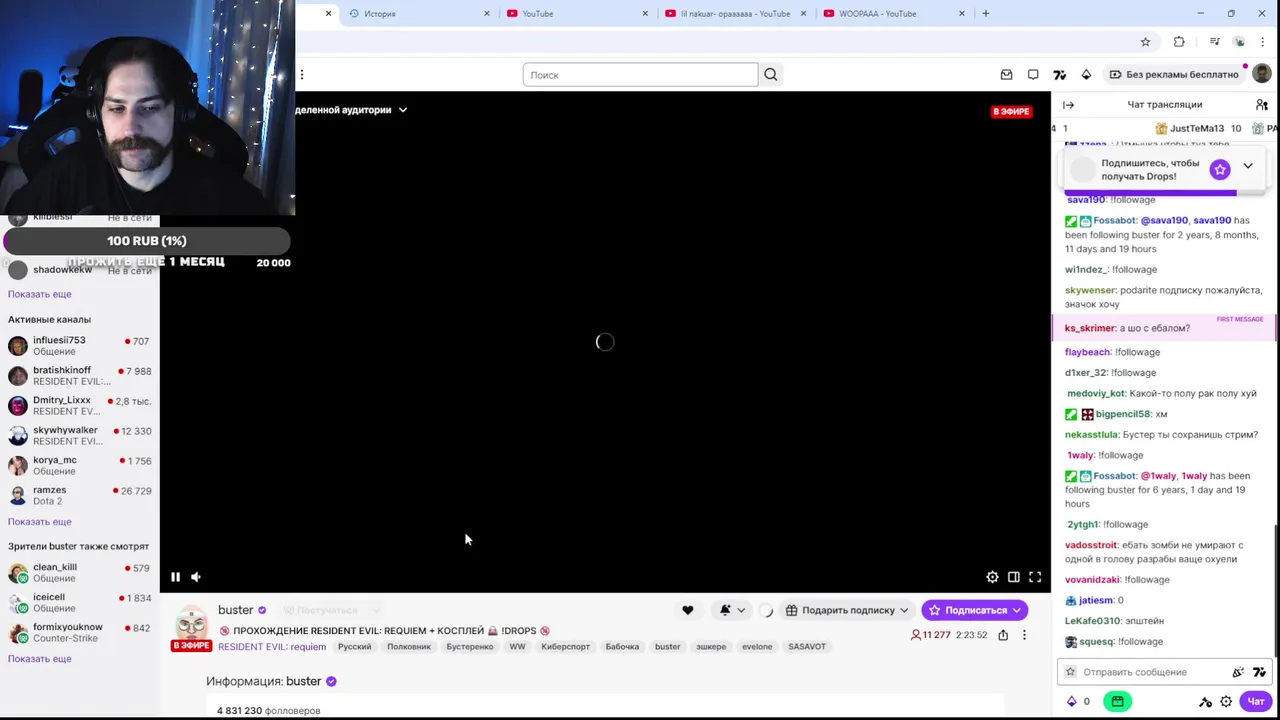Screen dimensions: 1280x720
Task: Open the chat community users icon
Action: coord(1262,104)
